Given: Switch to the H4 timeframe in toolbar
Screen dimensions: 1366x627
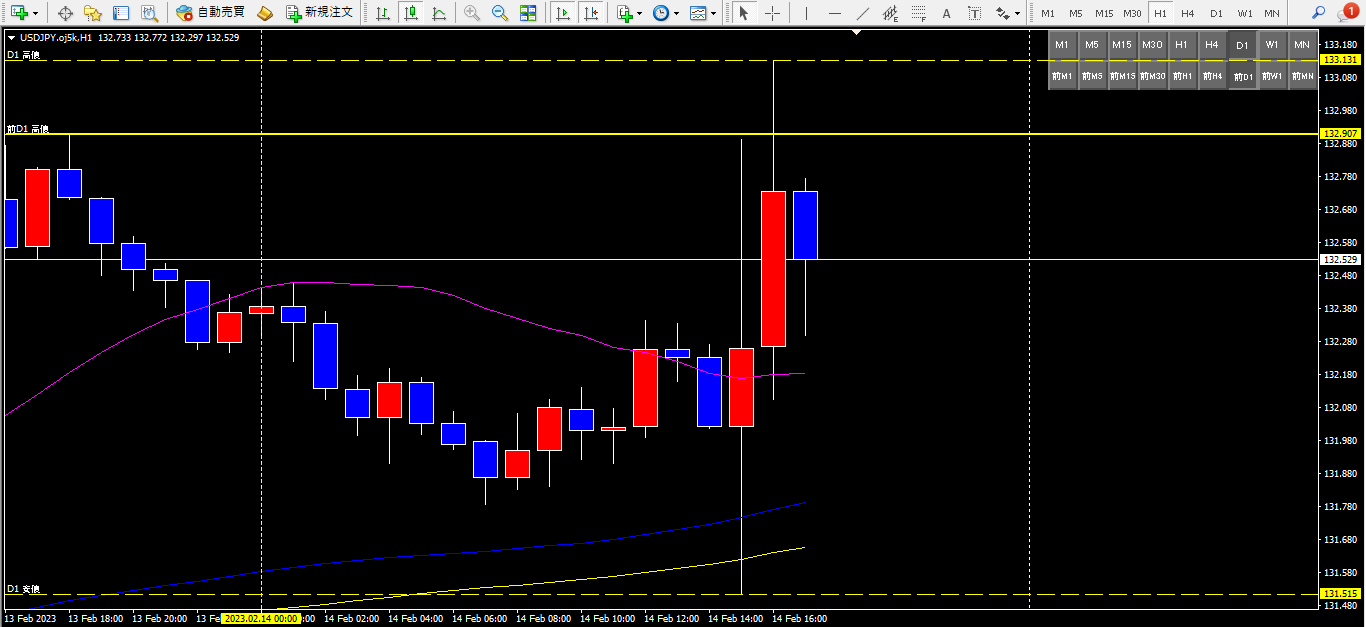Looking at the screenshot, I should (x=1187, y=13).
